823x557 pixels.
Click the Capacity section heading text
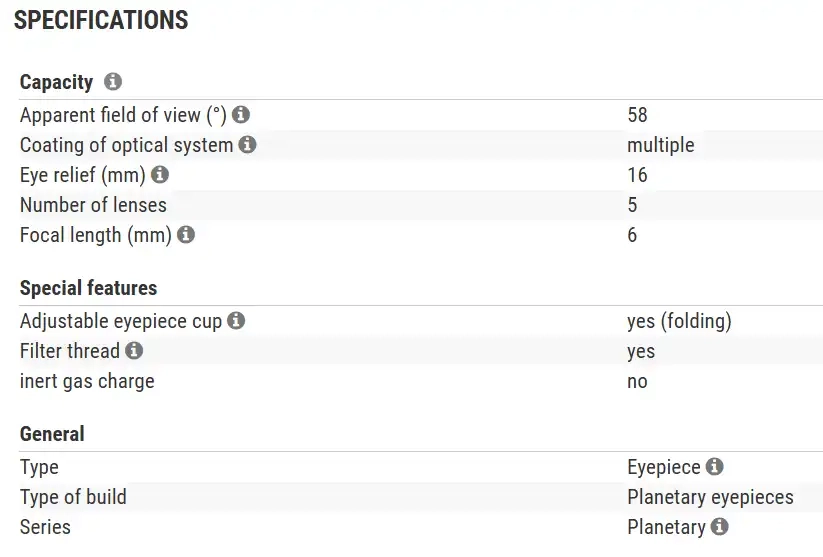[x=56, y=82]
